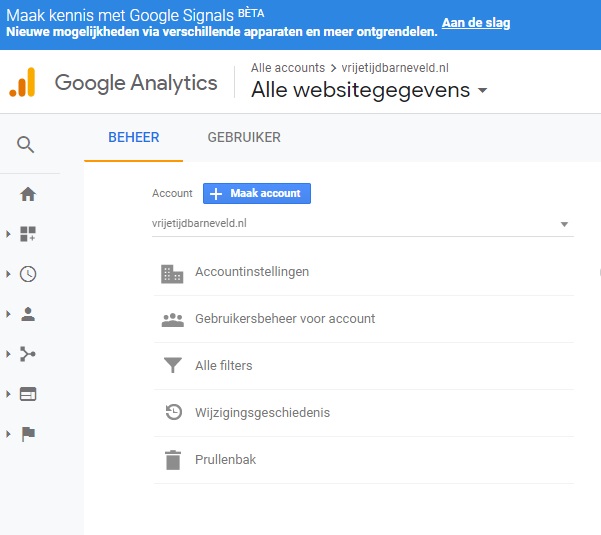Click the trash can icon for Prullenbak

coord(173,460)
